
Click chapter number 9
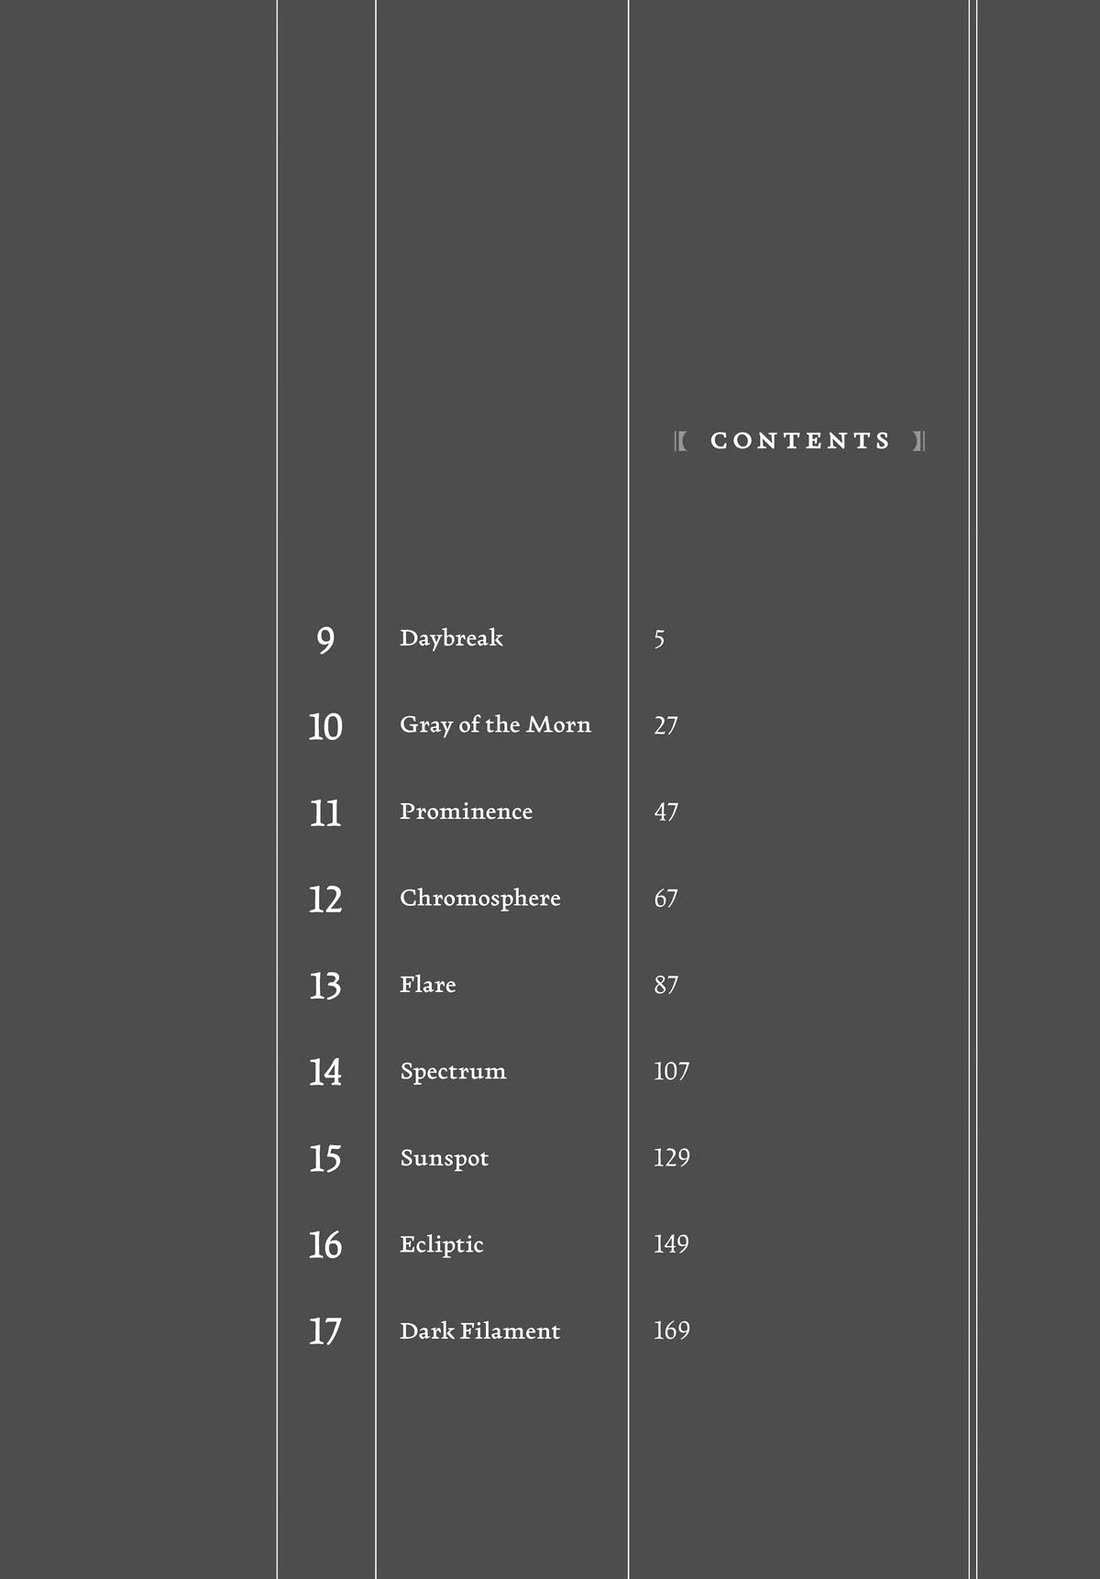click(x=325, y=640)
